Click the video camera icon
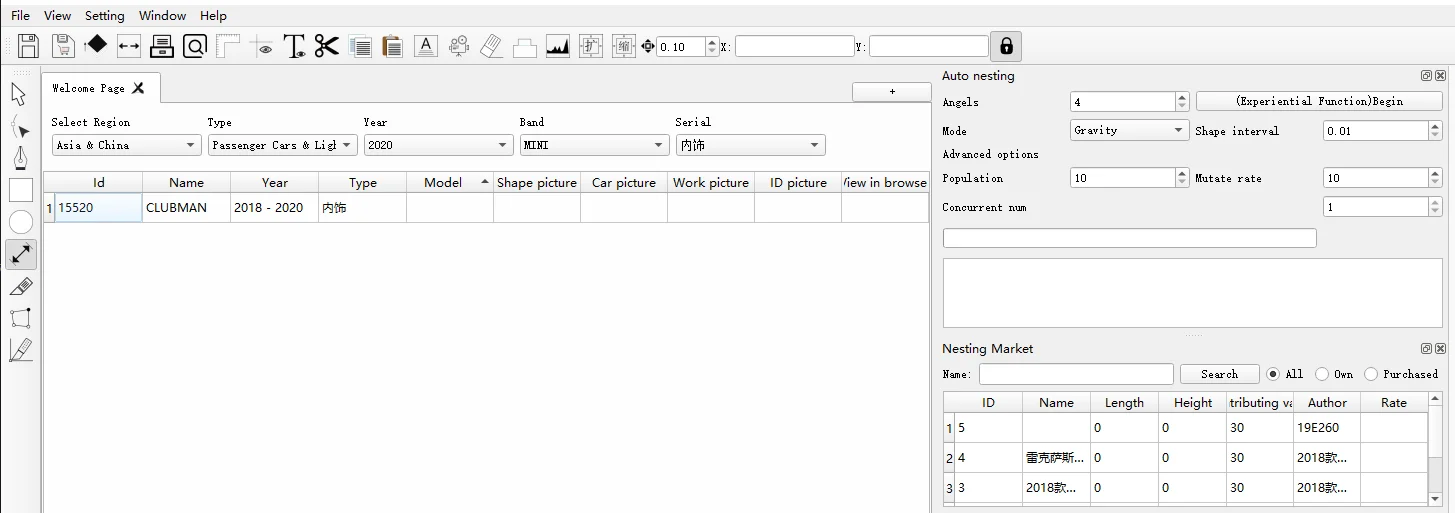Image resolution: width=1455 pixels, height=513 pixels. pos(459,46)
